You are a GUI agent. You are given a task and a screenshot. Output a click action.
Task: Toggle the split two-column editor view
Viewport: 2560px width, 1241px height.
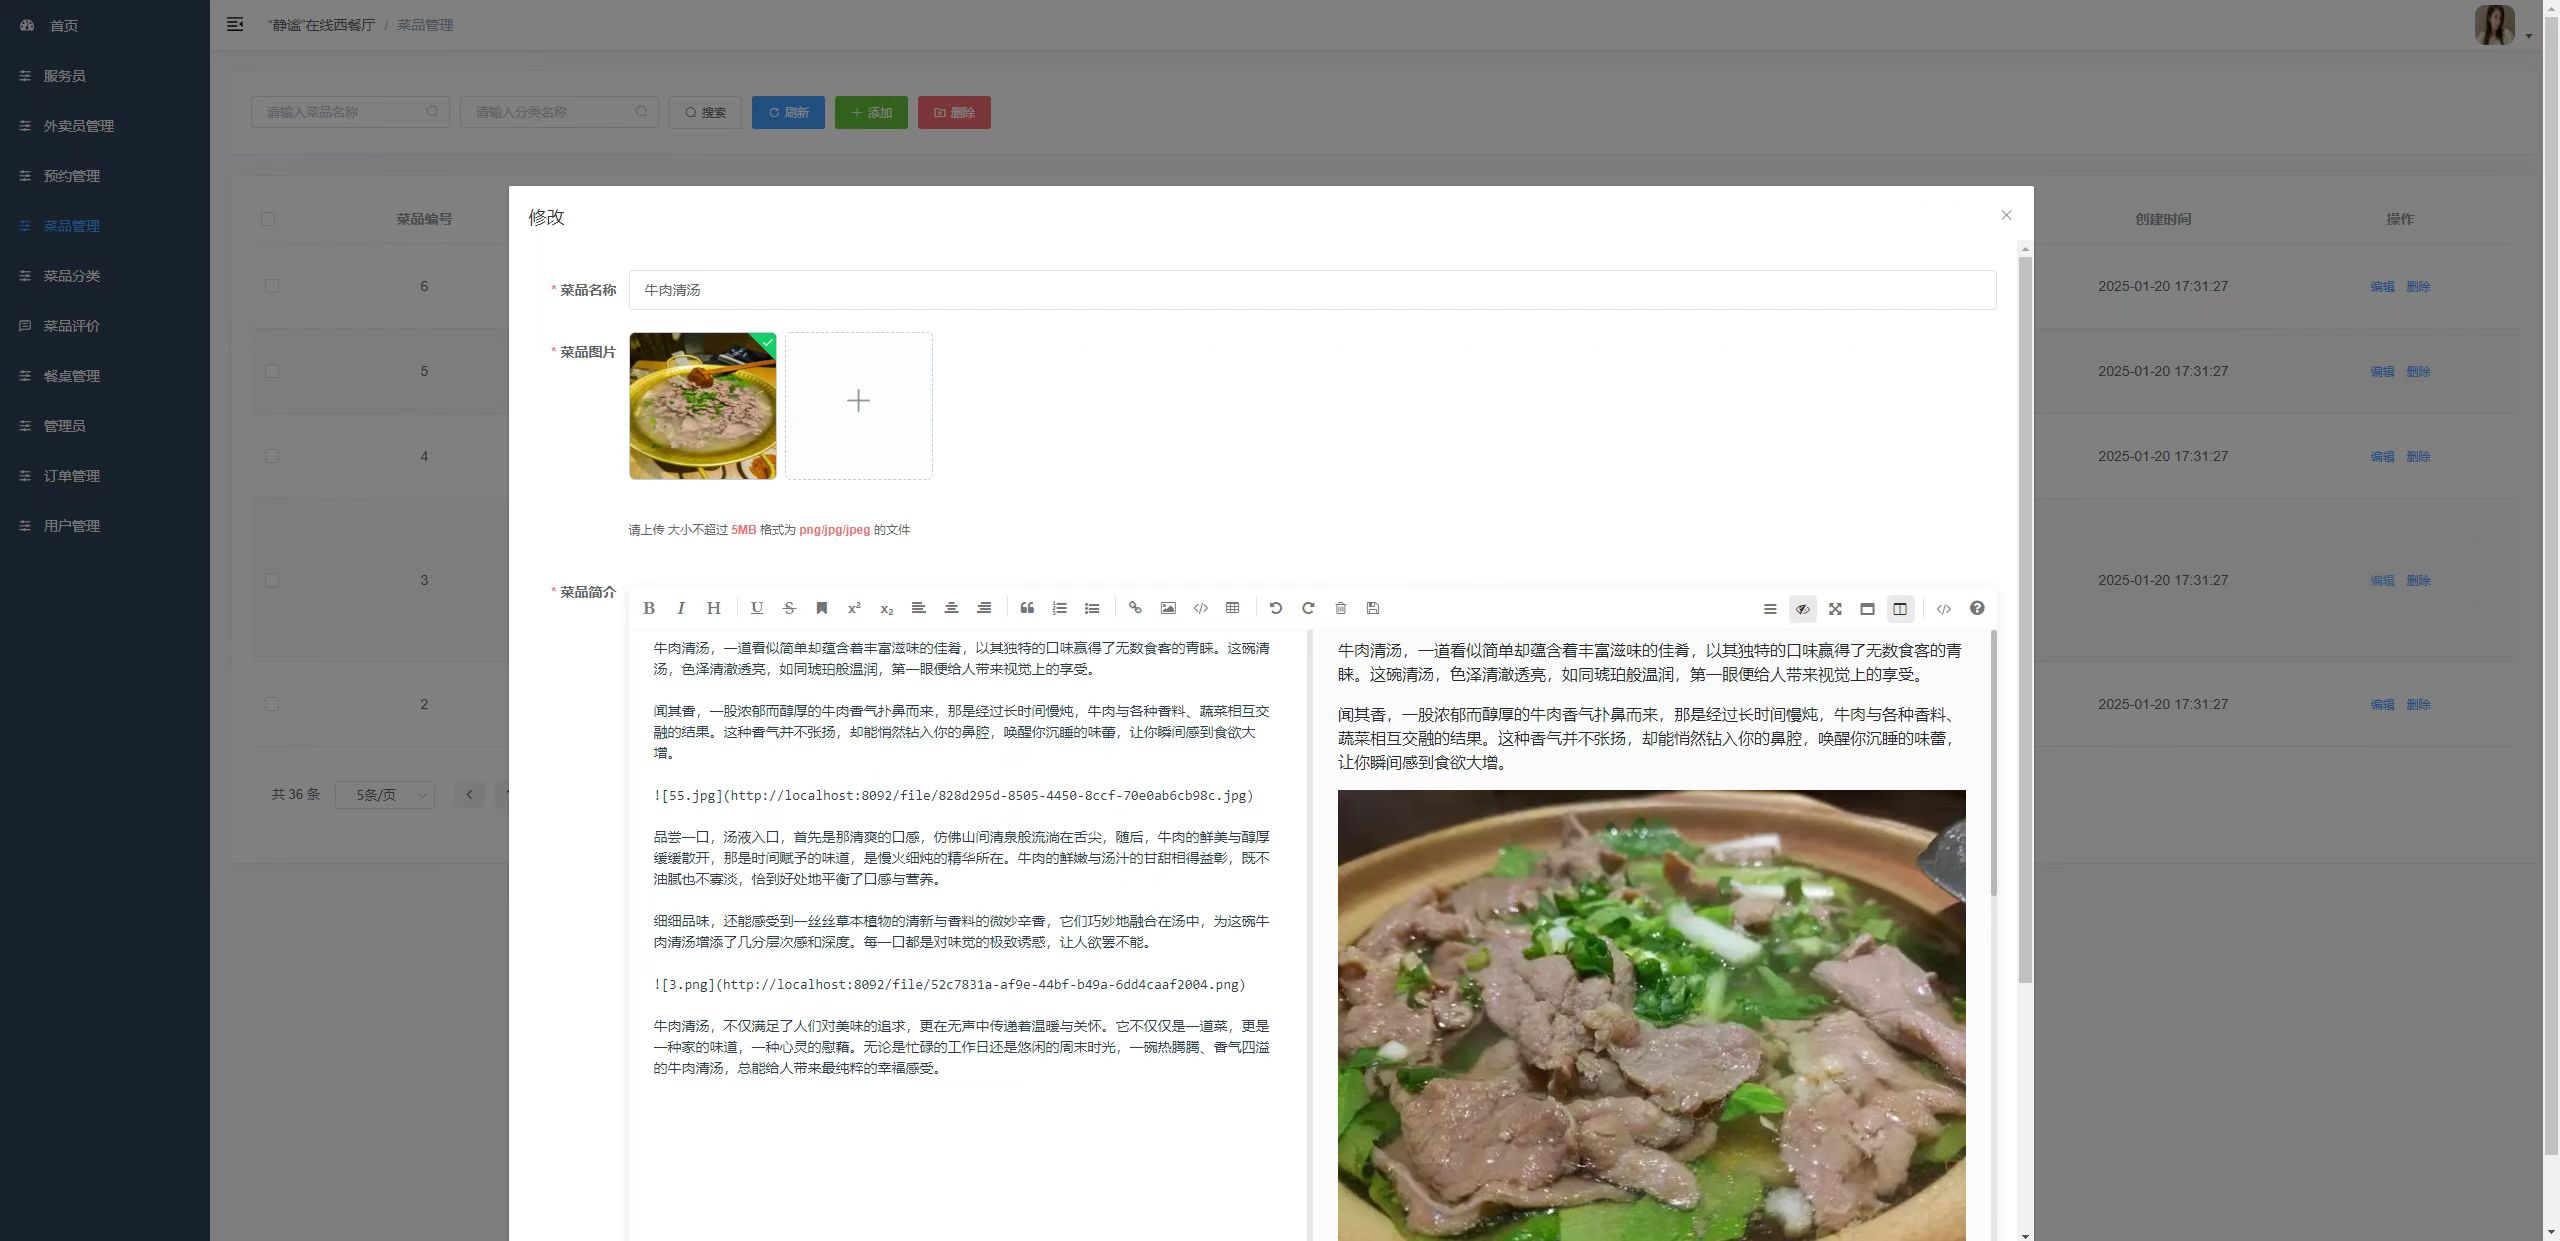[1900, 609]
